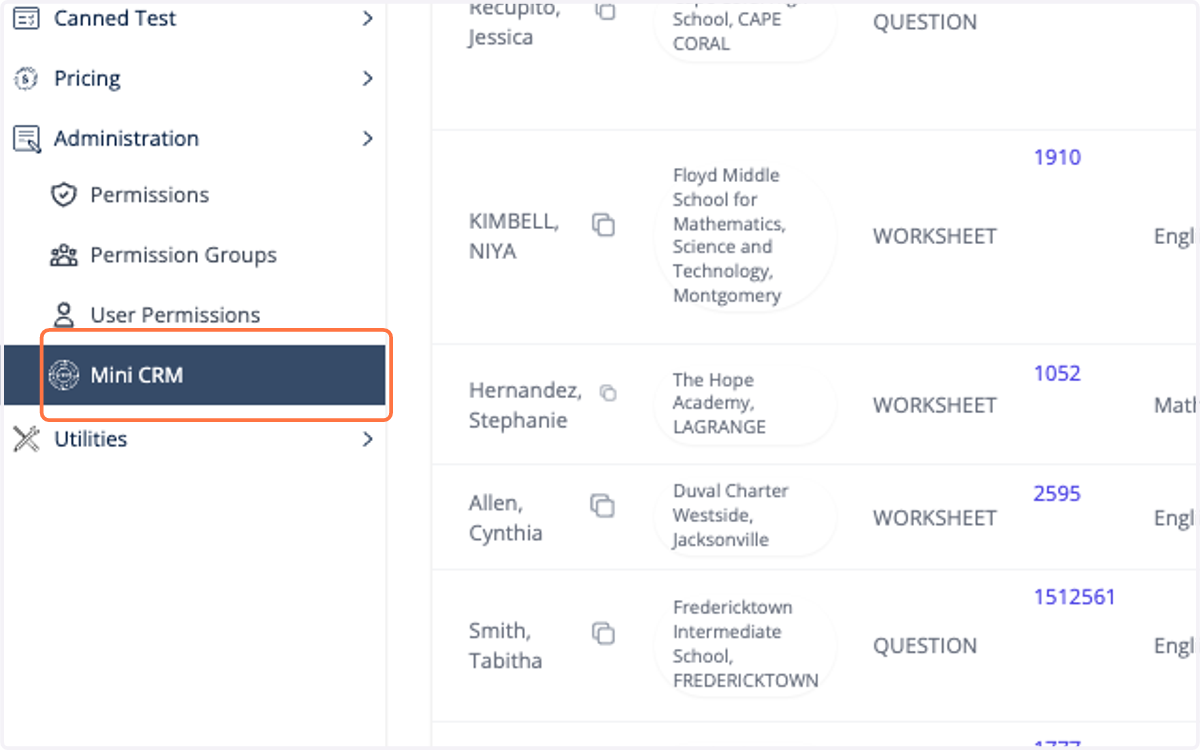Viewport: 1200px width, 750px height.
Task: Click the Permission Groups people icon
Action: [x=64, y=255]
